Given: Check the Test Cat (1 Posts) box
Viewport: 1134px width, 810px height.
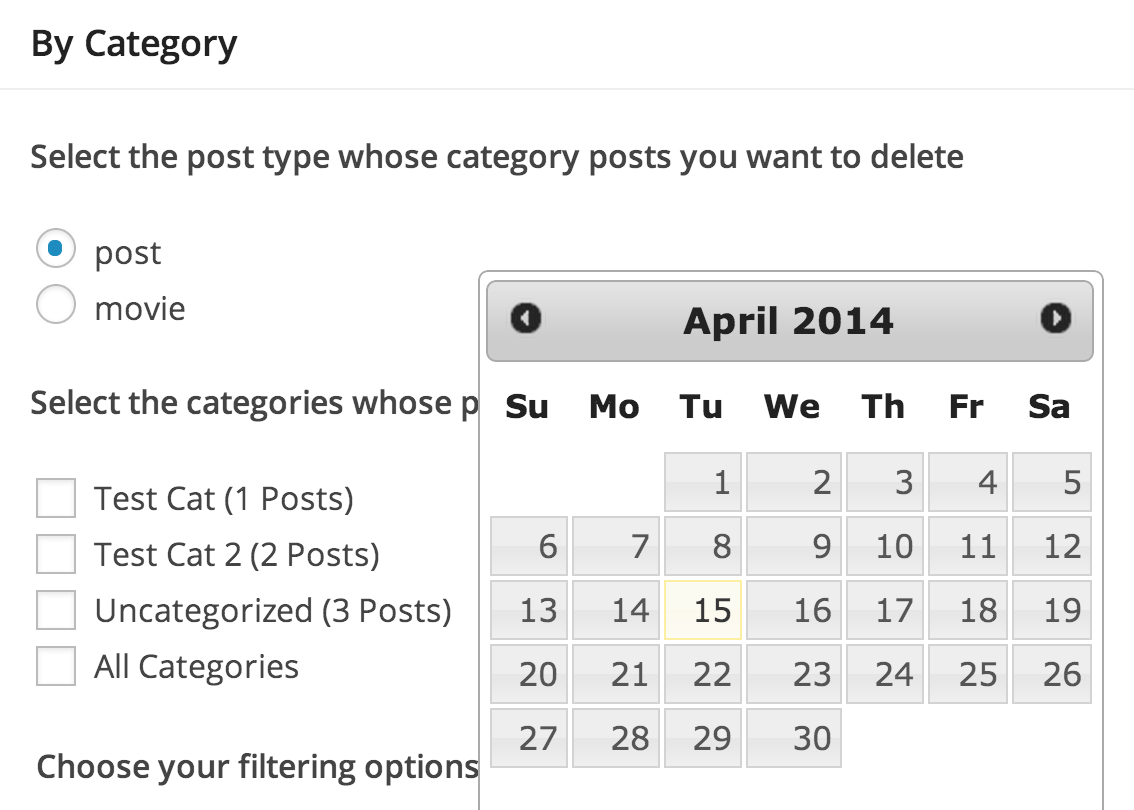Looking at the screenshot, I should tap(56, 498).
